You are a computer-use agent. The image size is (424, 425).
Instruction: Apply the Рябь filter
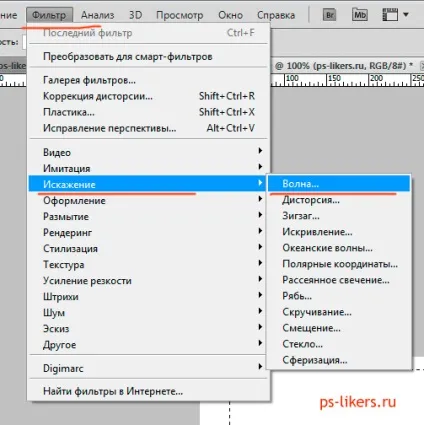pos(339,296)
